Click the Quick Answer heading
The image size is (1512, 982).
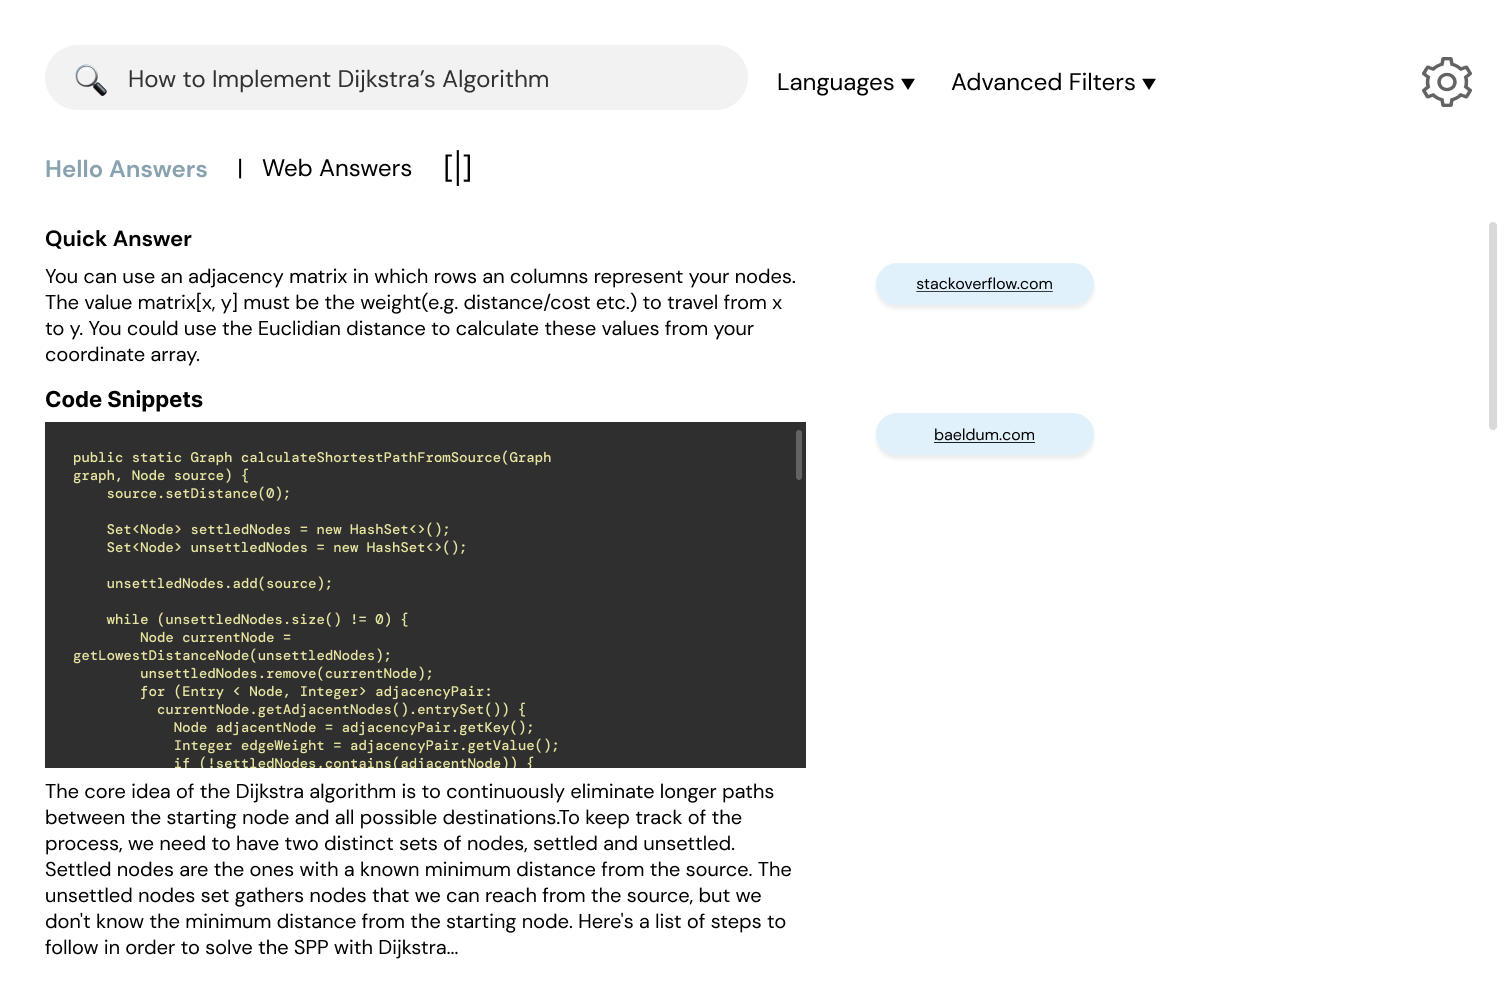click(118, 239)
